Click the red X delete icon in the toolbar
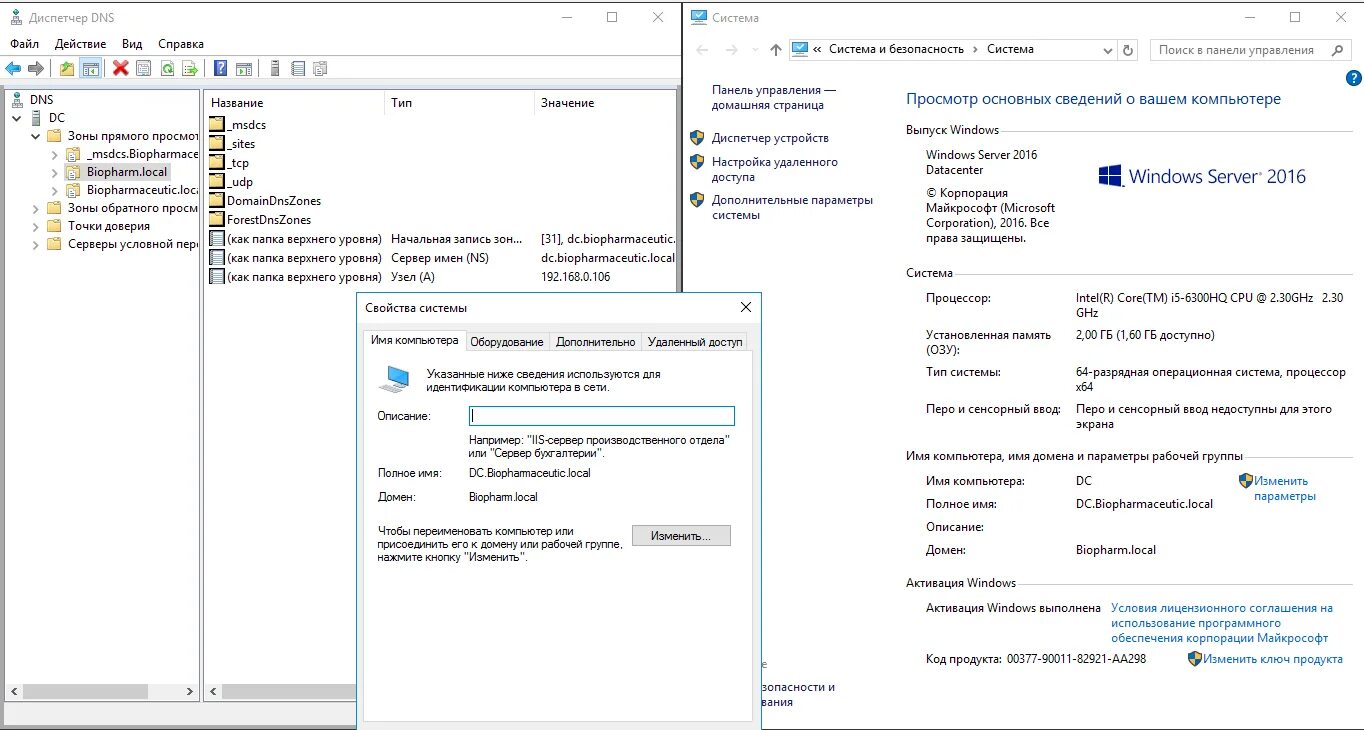This screenshot has height=730, width=1364. coord(121,68)
